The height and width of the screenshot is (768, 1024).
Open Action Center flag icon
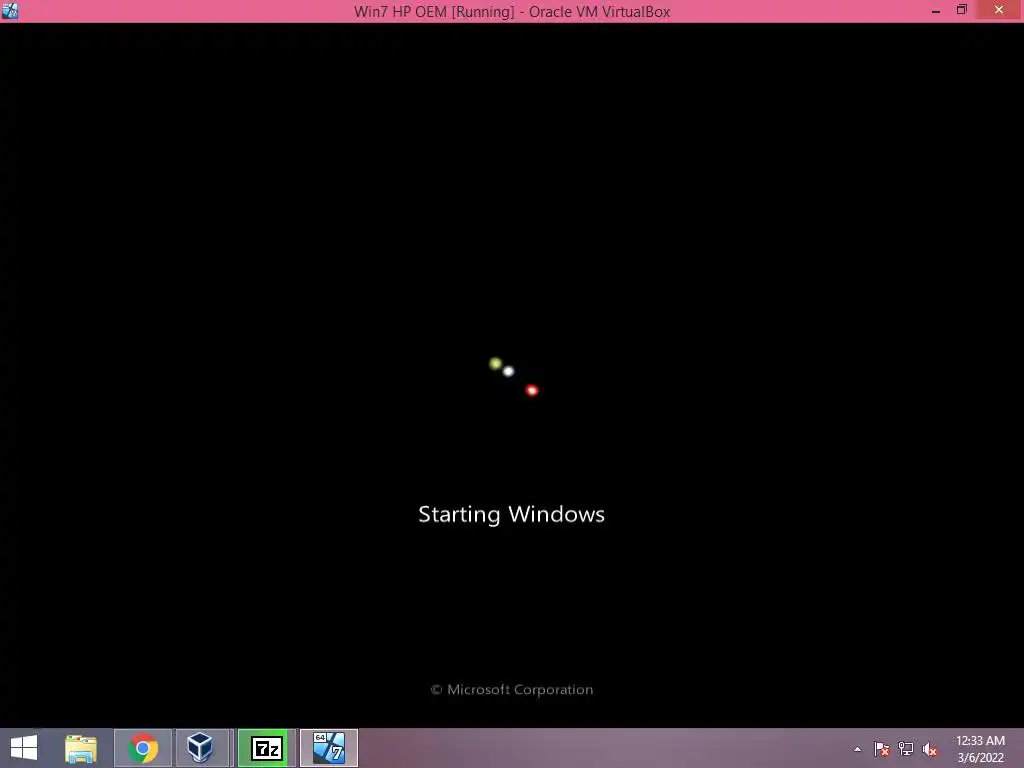(x=882, y=749)
